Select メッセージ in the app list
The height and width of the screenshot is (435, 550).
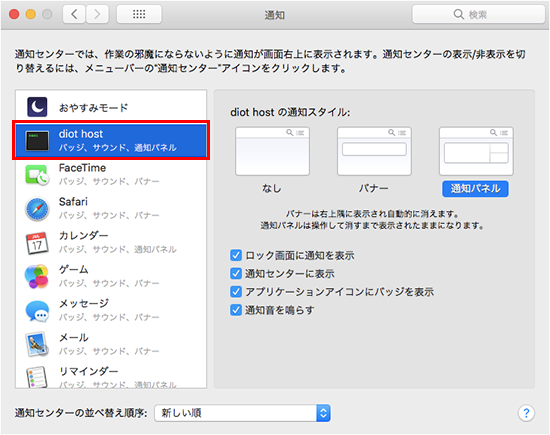pyautogui.click(x=111, y=310)
